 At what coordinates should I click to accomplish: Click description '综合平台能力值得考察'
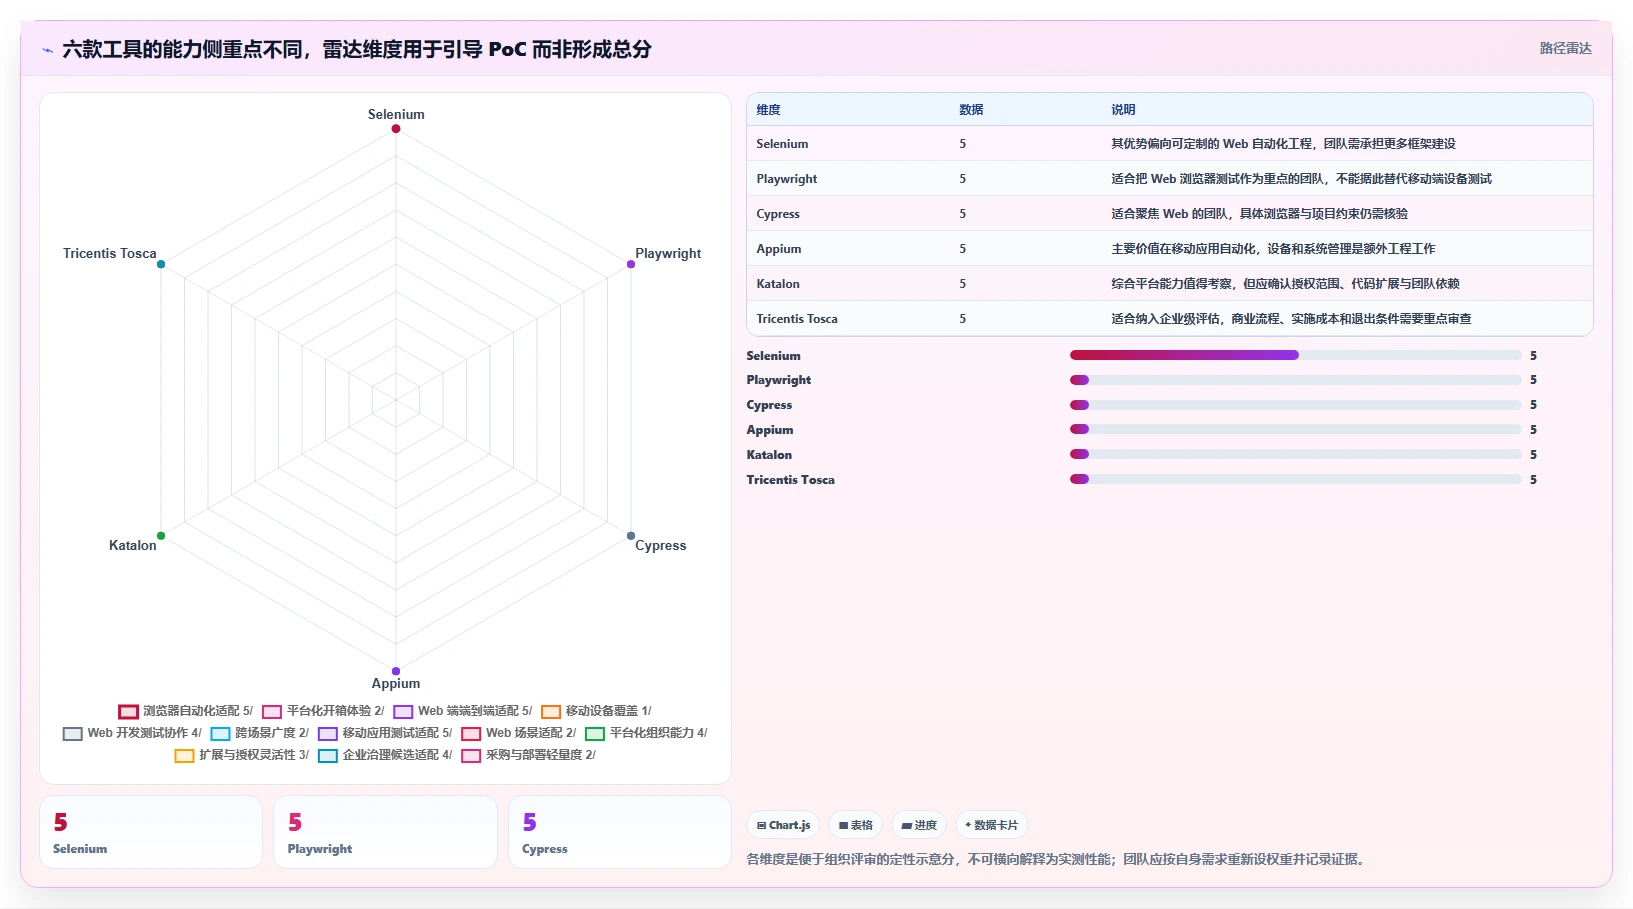coord(1171,284)
